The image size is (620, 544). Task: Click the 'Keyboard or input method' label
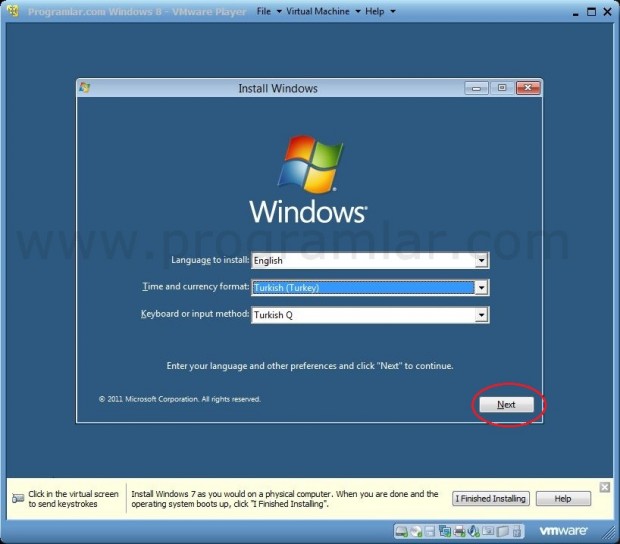(x=195, y=314)
